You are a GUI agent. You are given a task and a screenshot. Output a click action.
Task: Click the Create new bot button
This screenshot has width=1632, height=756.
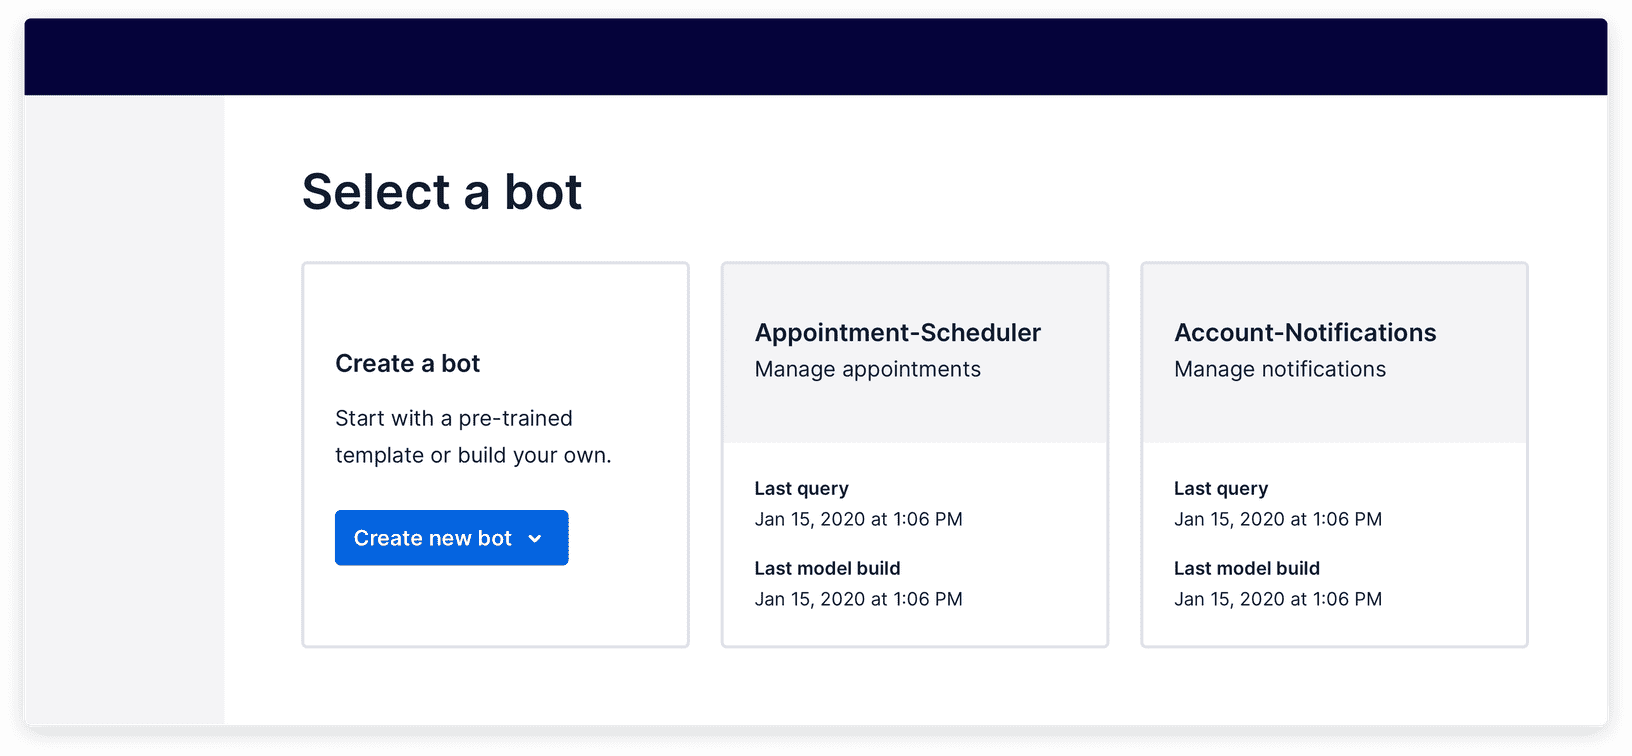point(432,538)
